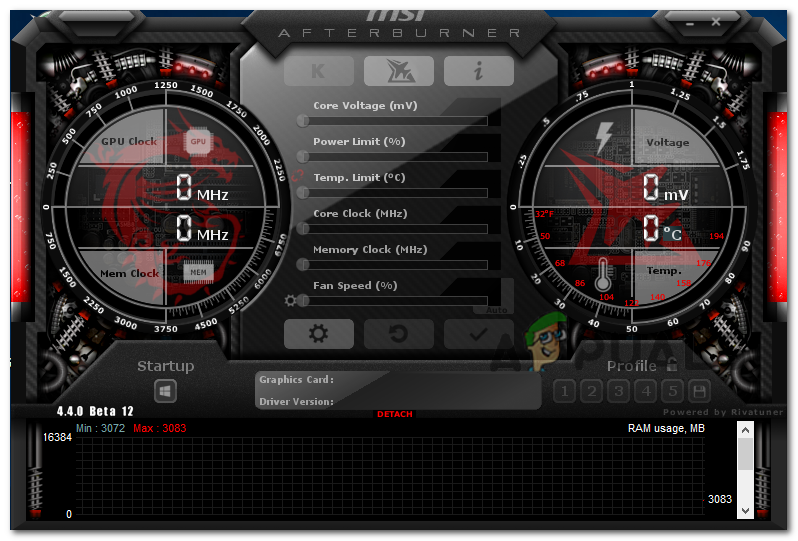Click the Kombustor K button

[x=318, y=70]
